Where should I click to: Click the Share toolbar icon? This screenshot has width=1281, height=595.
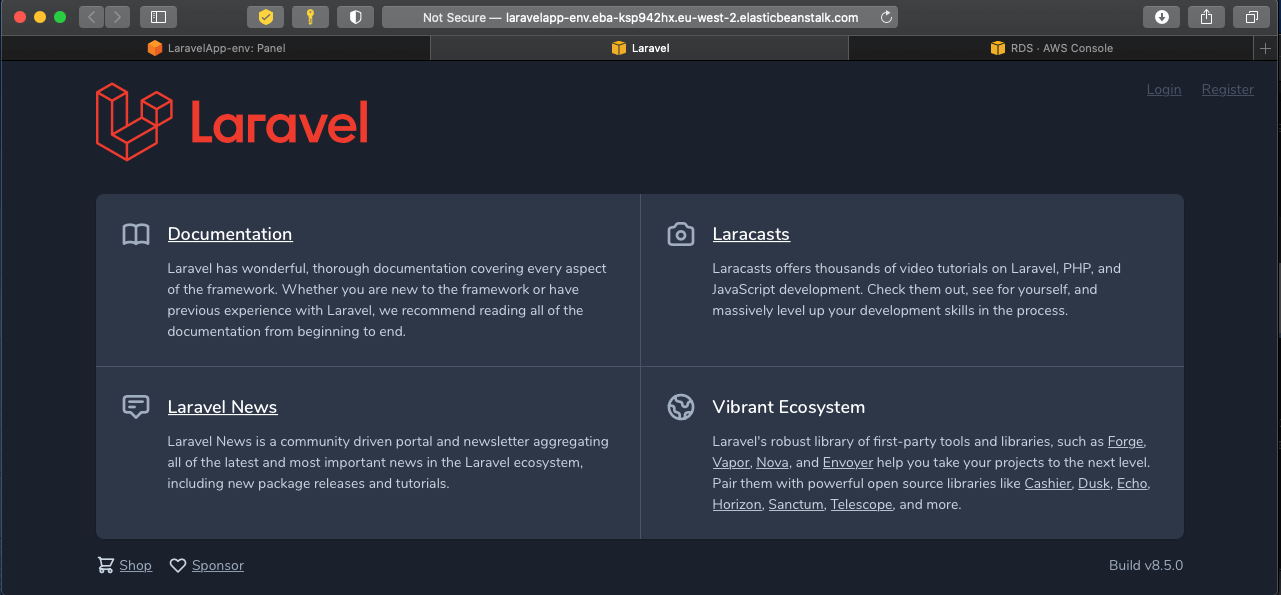(1207, 17)
